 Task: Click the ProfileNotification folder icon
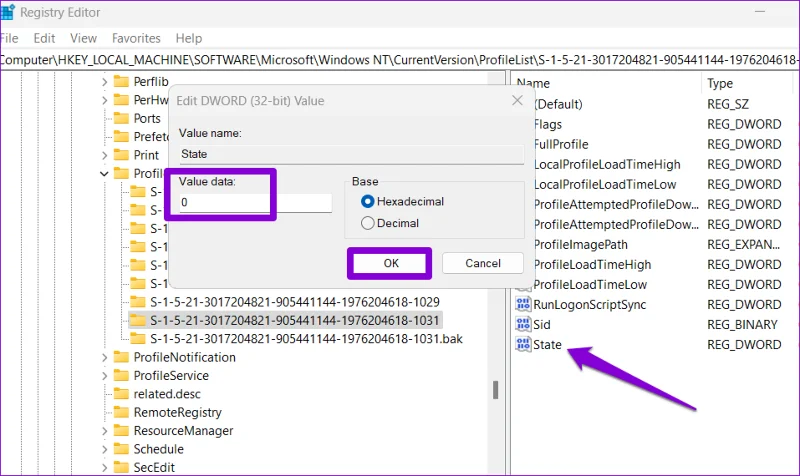tap(121, 357)
